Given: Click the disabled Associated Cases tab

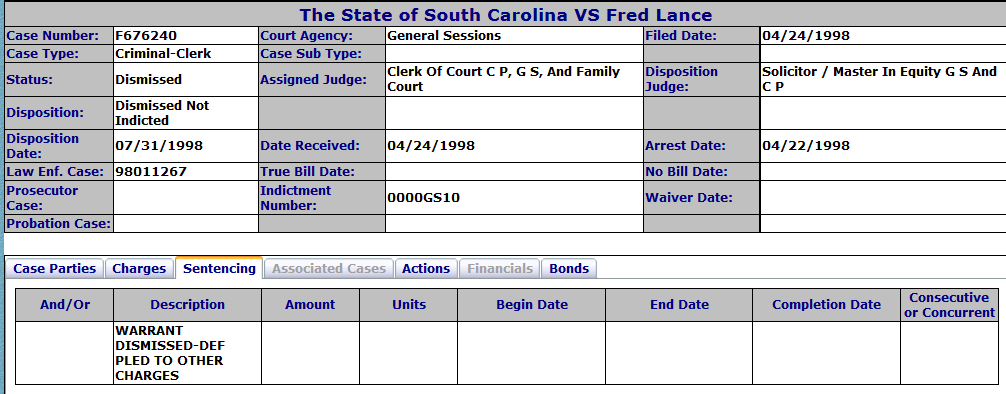Looking at the screenshot, I should (x=328, y=268).
